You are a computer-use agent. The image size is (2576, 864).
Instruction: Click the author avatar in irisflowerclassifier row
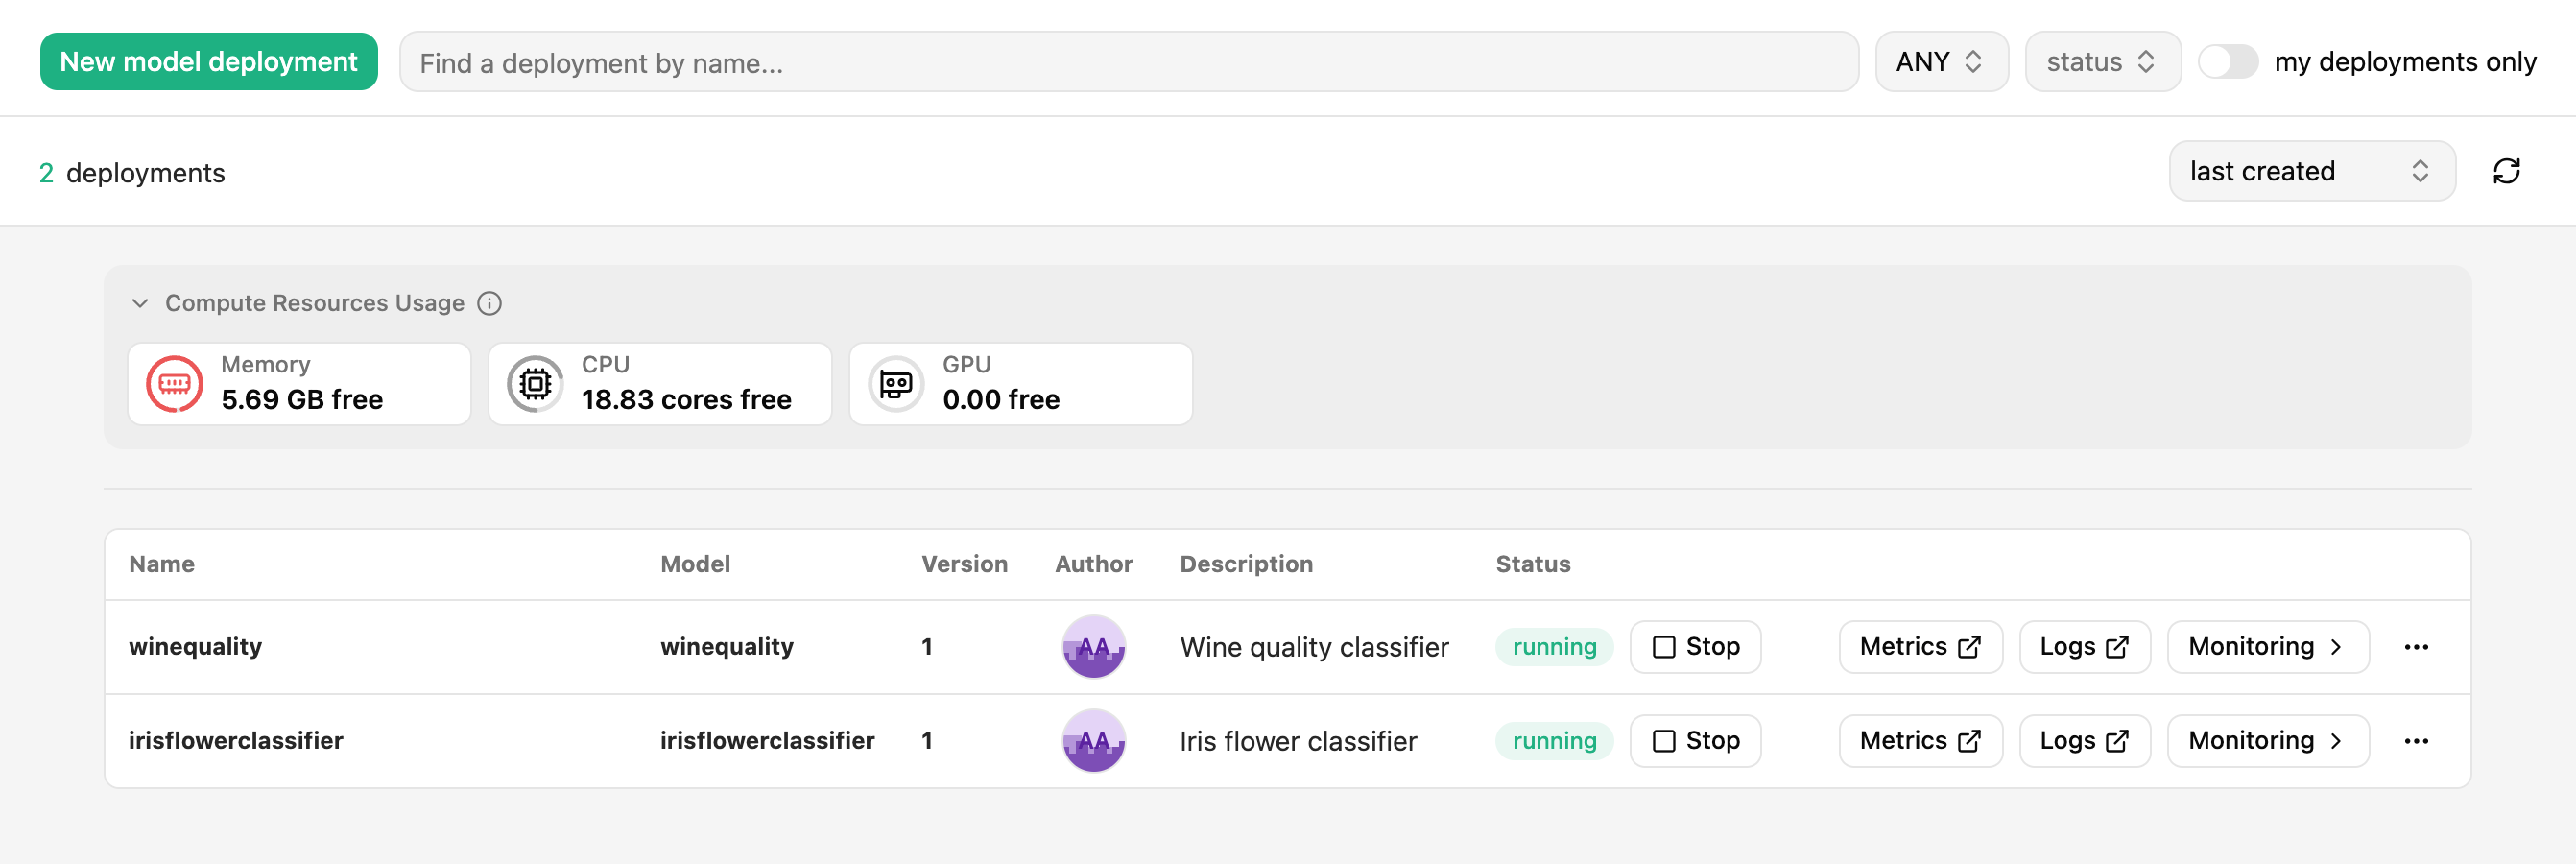(1093, 741)
